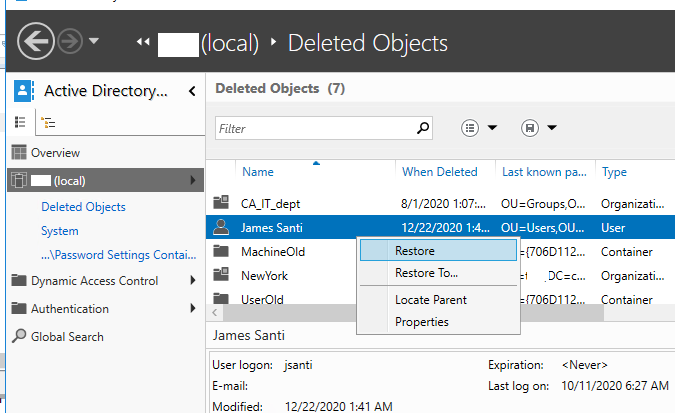The width and height of the screenshot is (675, 413).
Task: Switch to list view tab icon
Action: tap(19, 122)
